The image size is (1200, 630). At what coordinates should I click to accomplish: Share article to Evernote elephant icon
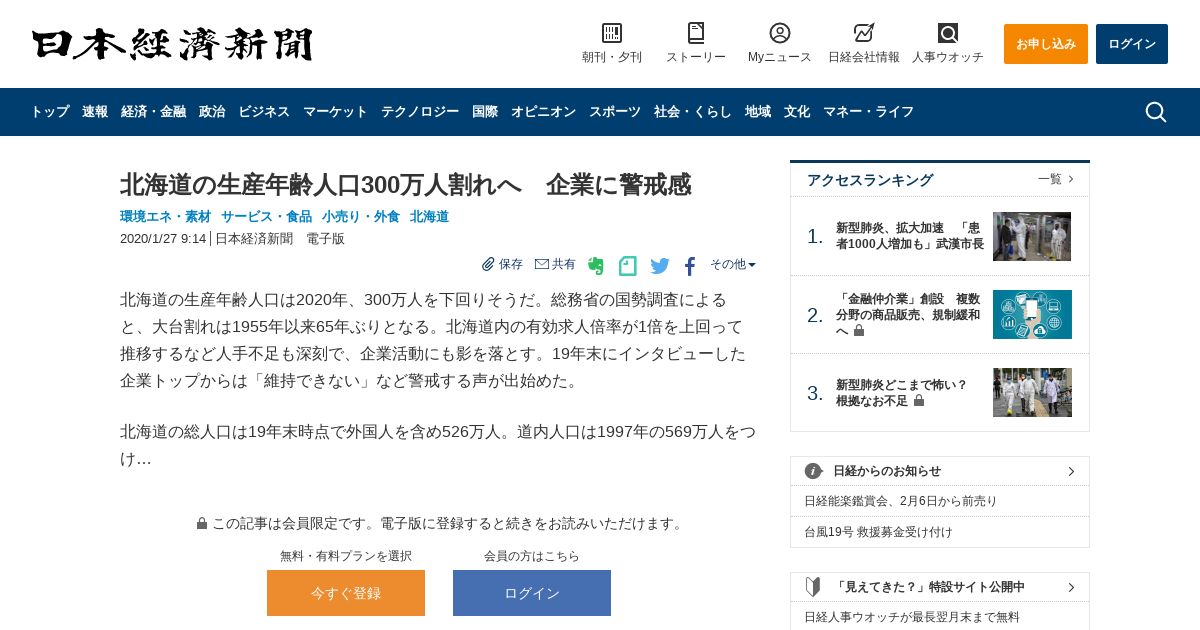coord(596,266)
